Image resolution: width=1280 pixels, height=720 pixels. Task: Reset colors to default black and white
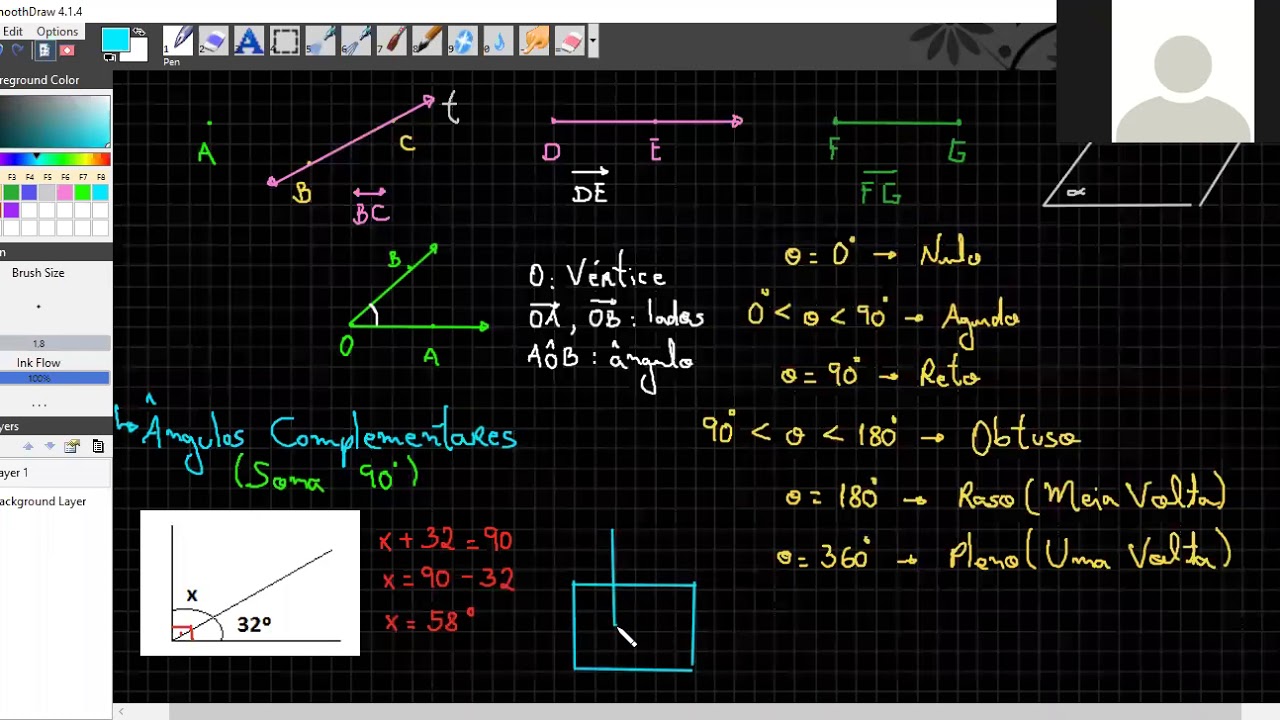tap(109, 58)
